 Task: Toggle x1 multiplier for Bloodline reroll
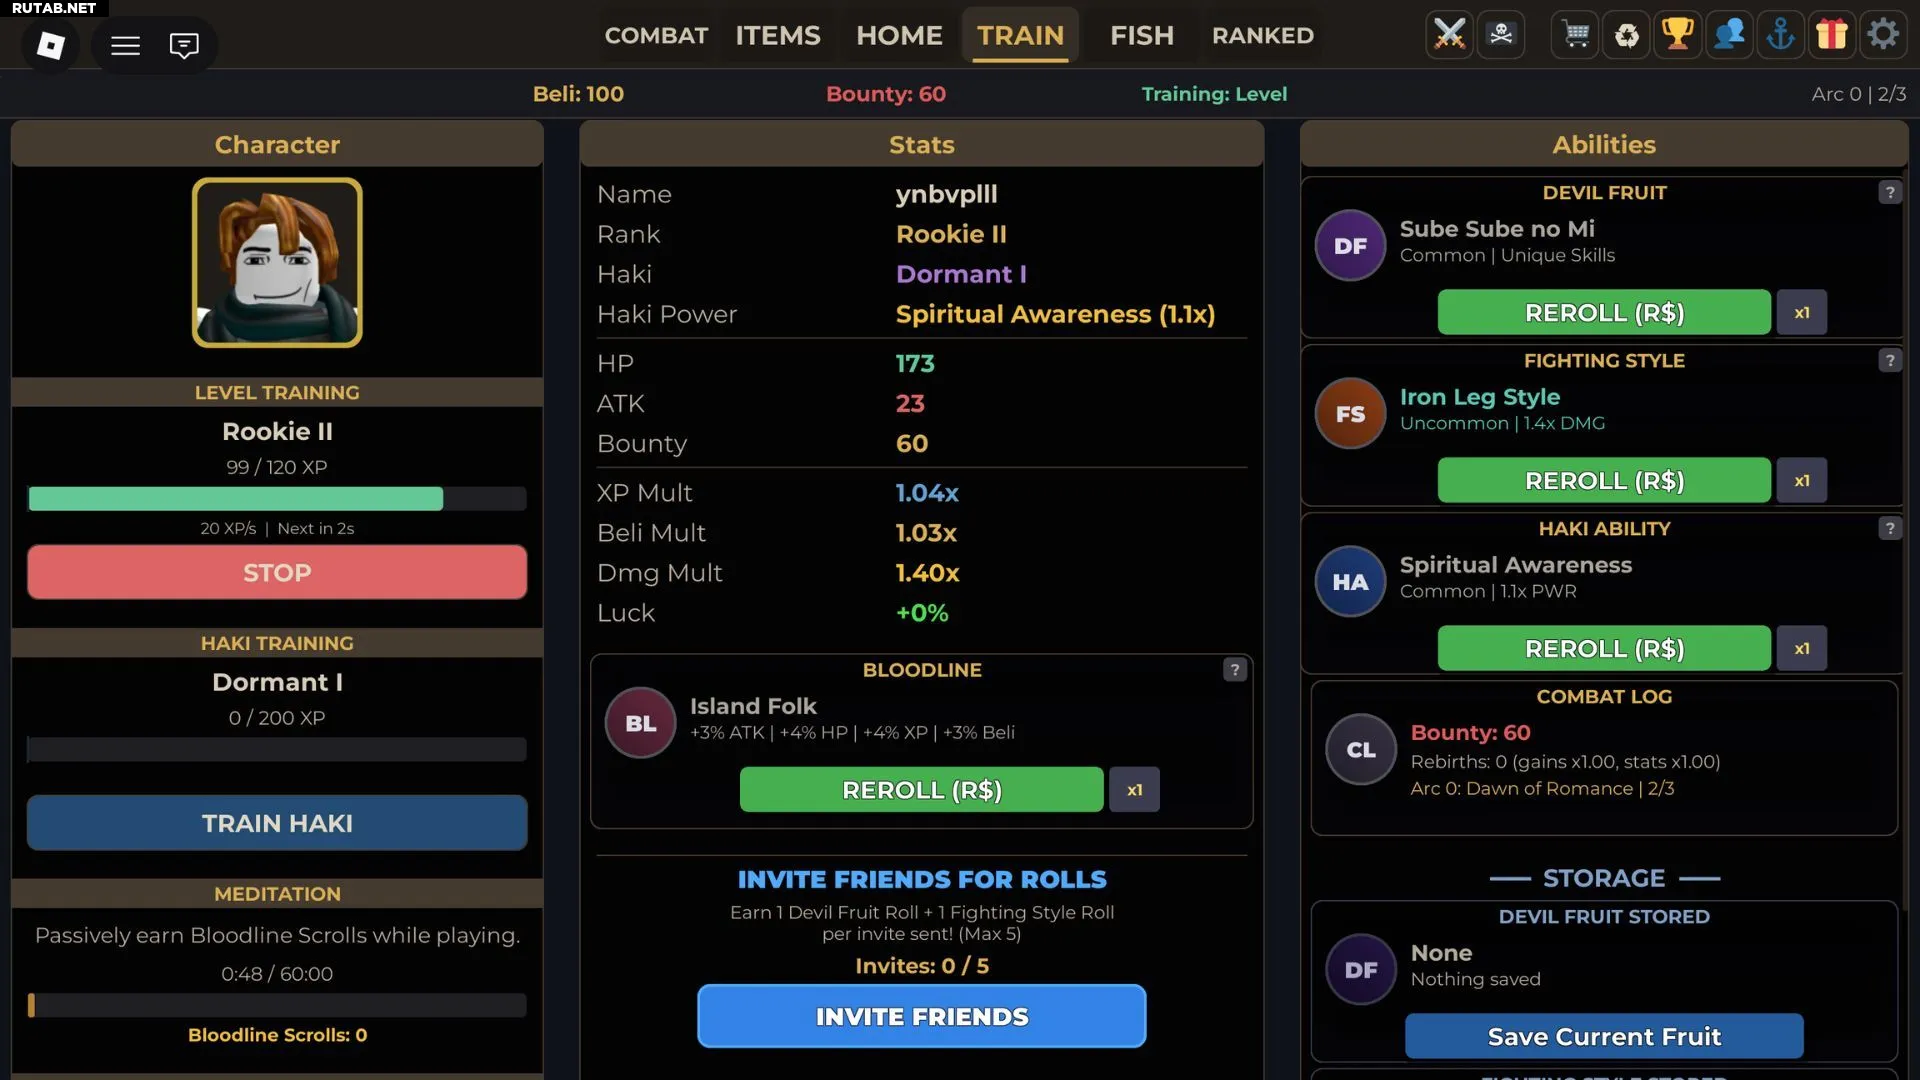1135,790
